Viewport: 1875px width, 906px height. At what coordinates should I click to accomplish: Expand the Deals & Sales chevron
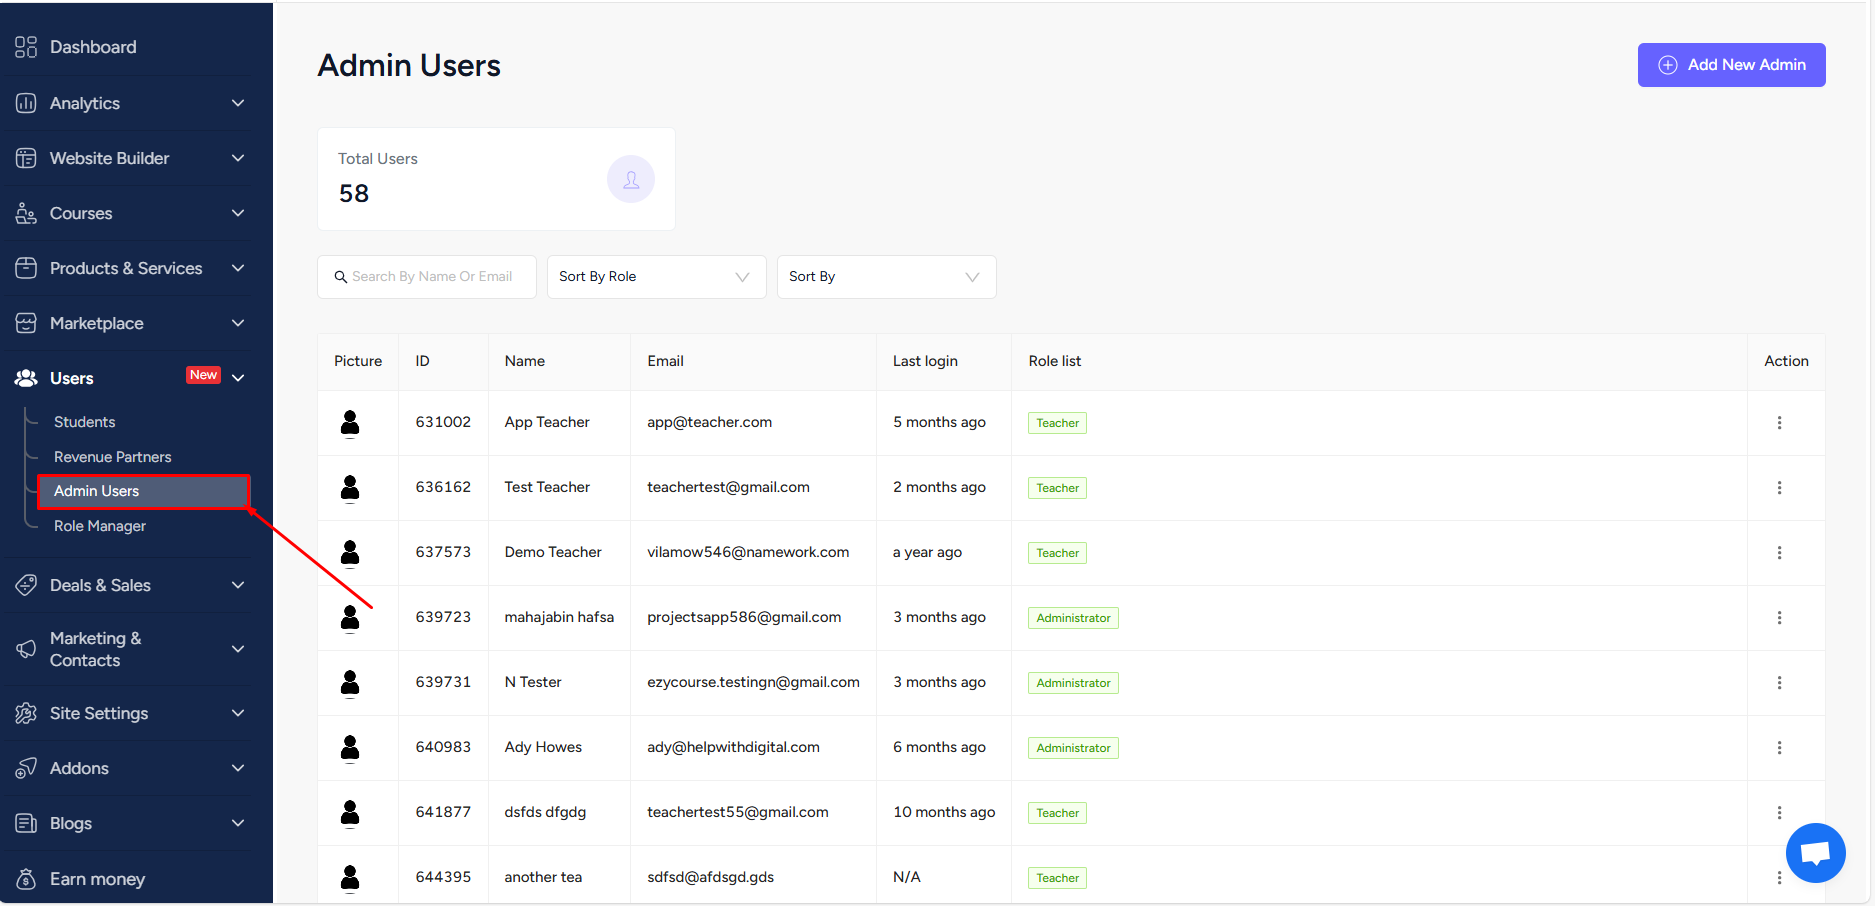[238, 585]
